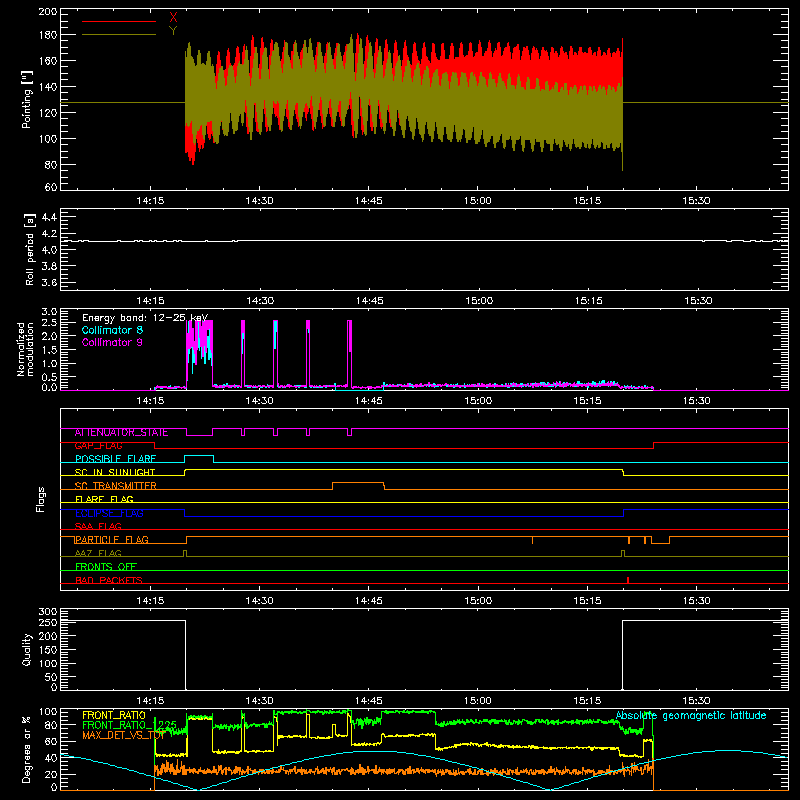Click the Roll period axis title

click(30, 249)
